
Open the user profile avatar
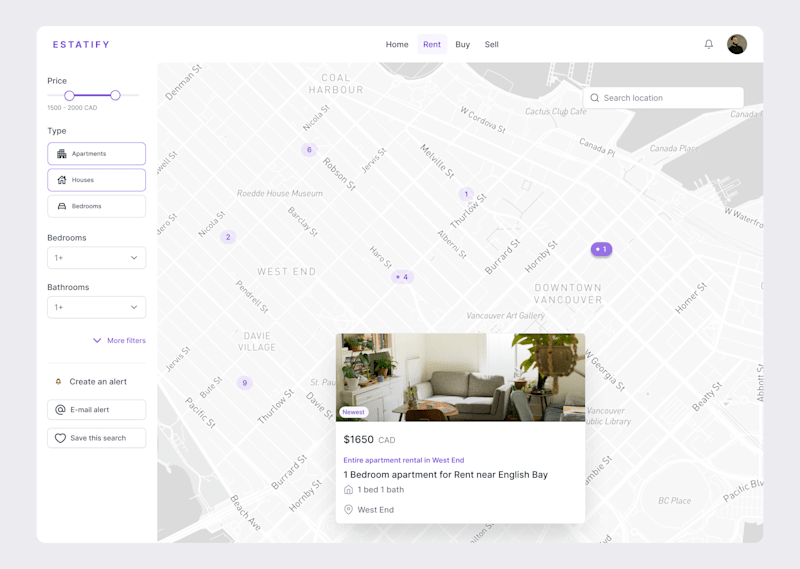737,44
